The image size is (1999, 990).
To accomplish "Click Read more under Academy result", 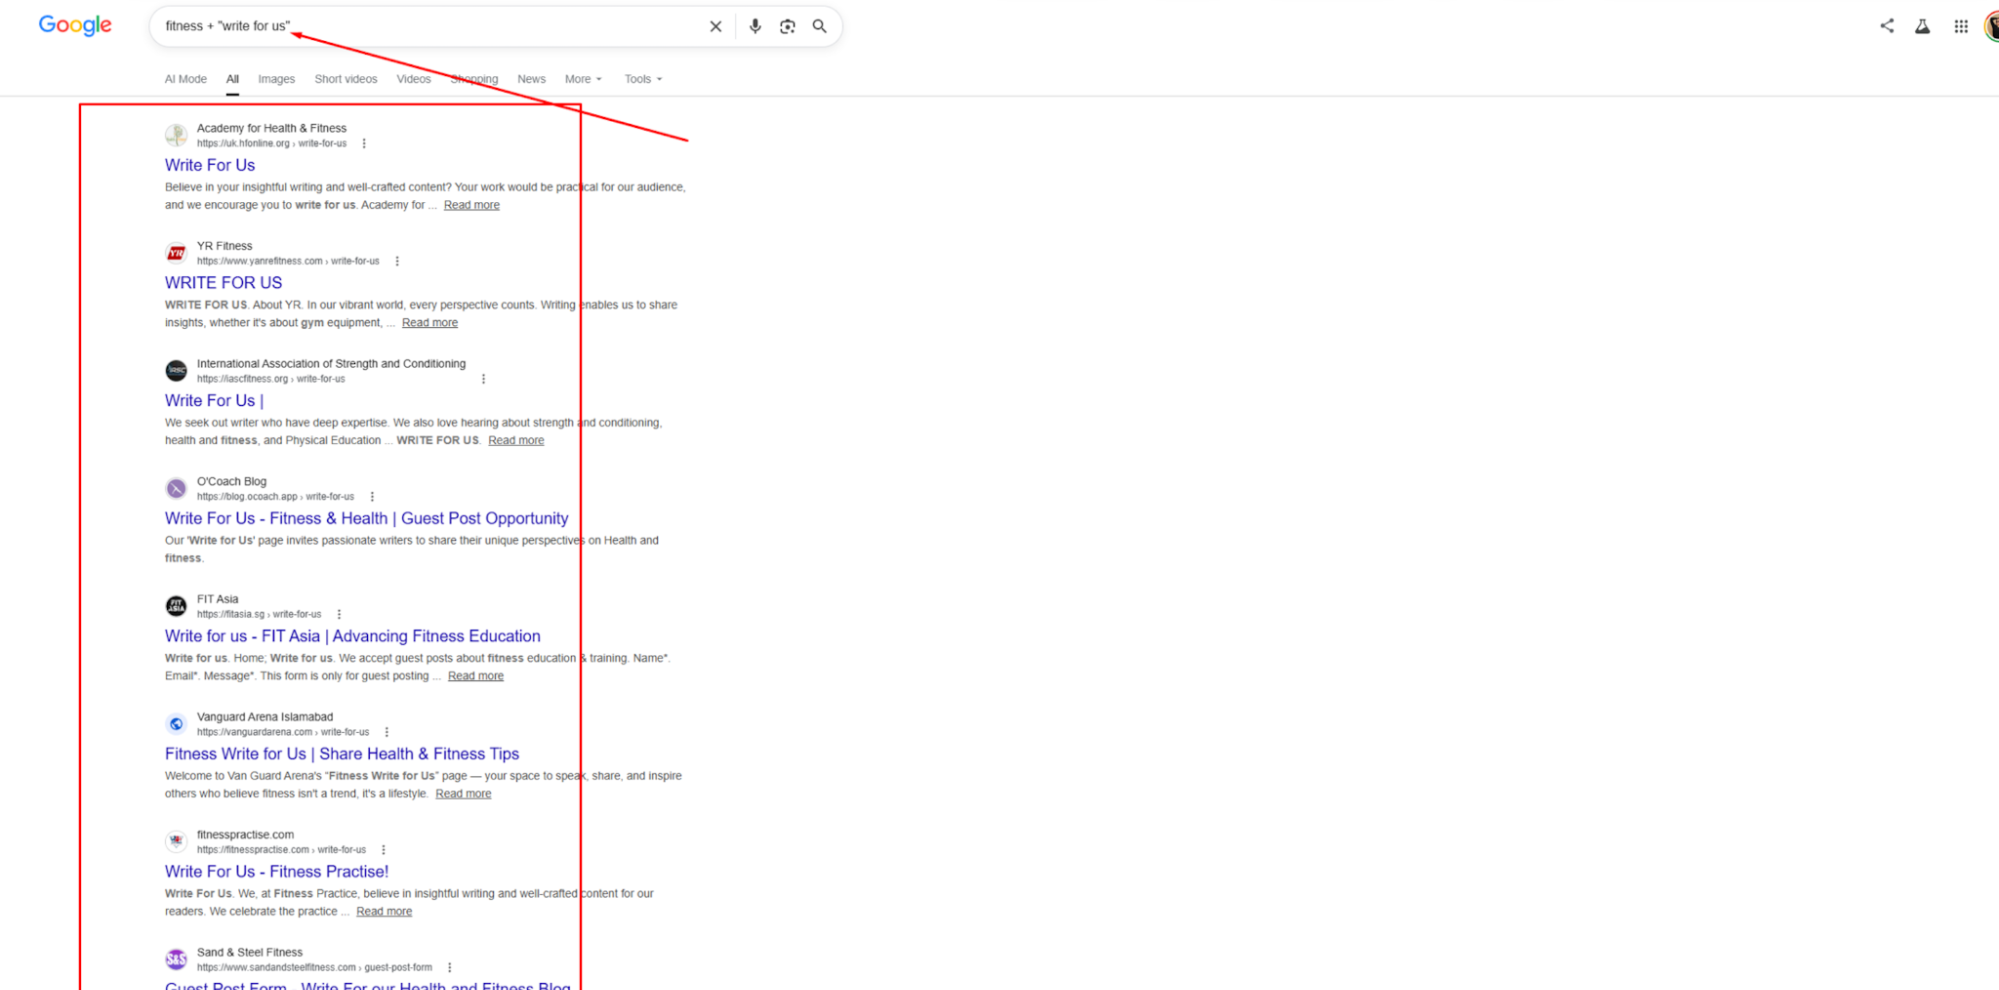I will pyautogui.click(x=471, y=205).
